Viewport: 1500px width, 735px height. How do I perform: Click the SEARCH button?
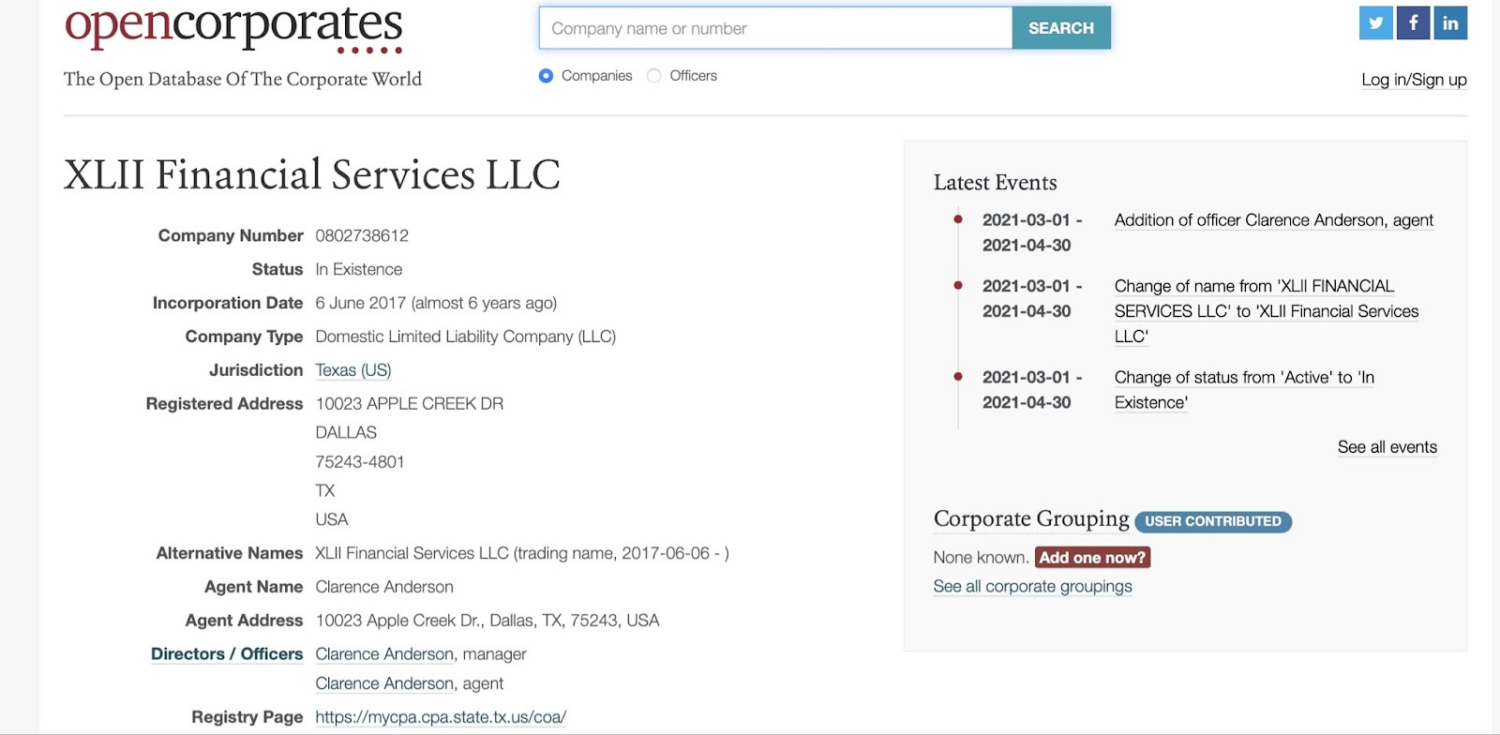[1061, 28]
